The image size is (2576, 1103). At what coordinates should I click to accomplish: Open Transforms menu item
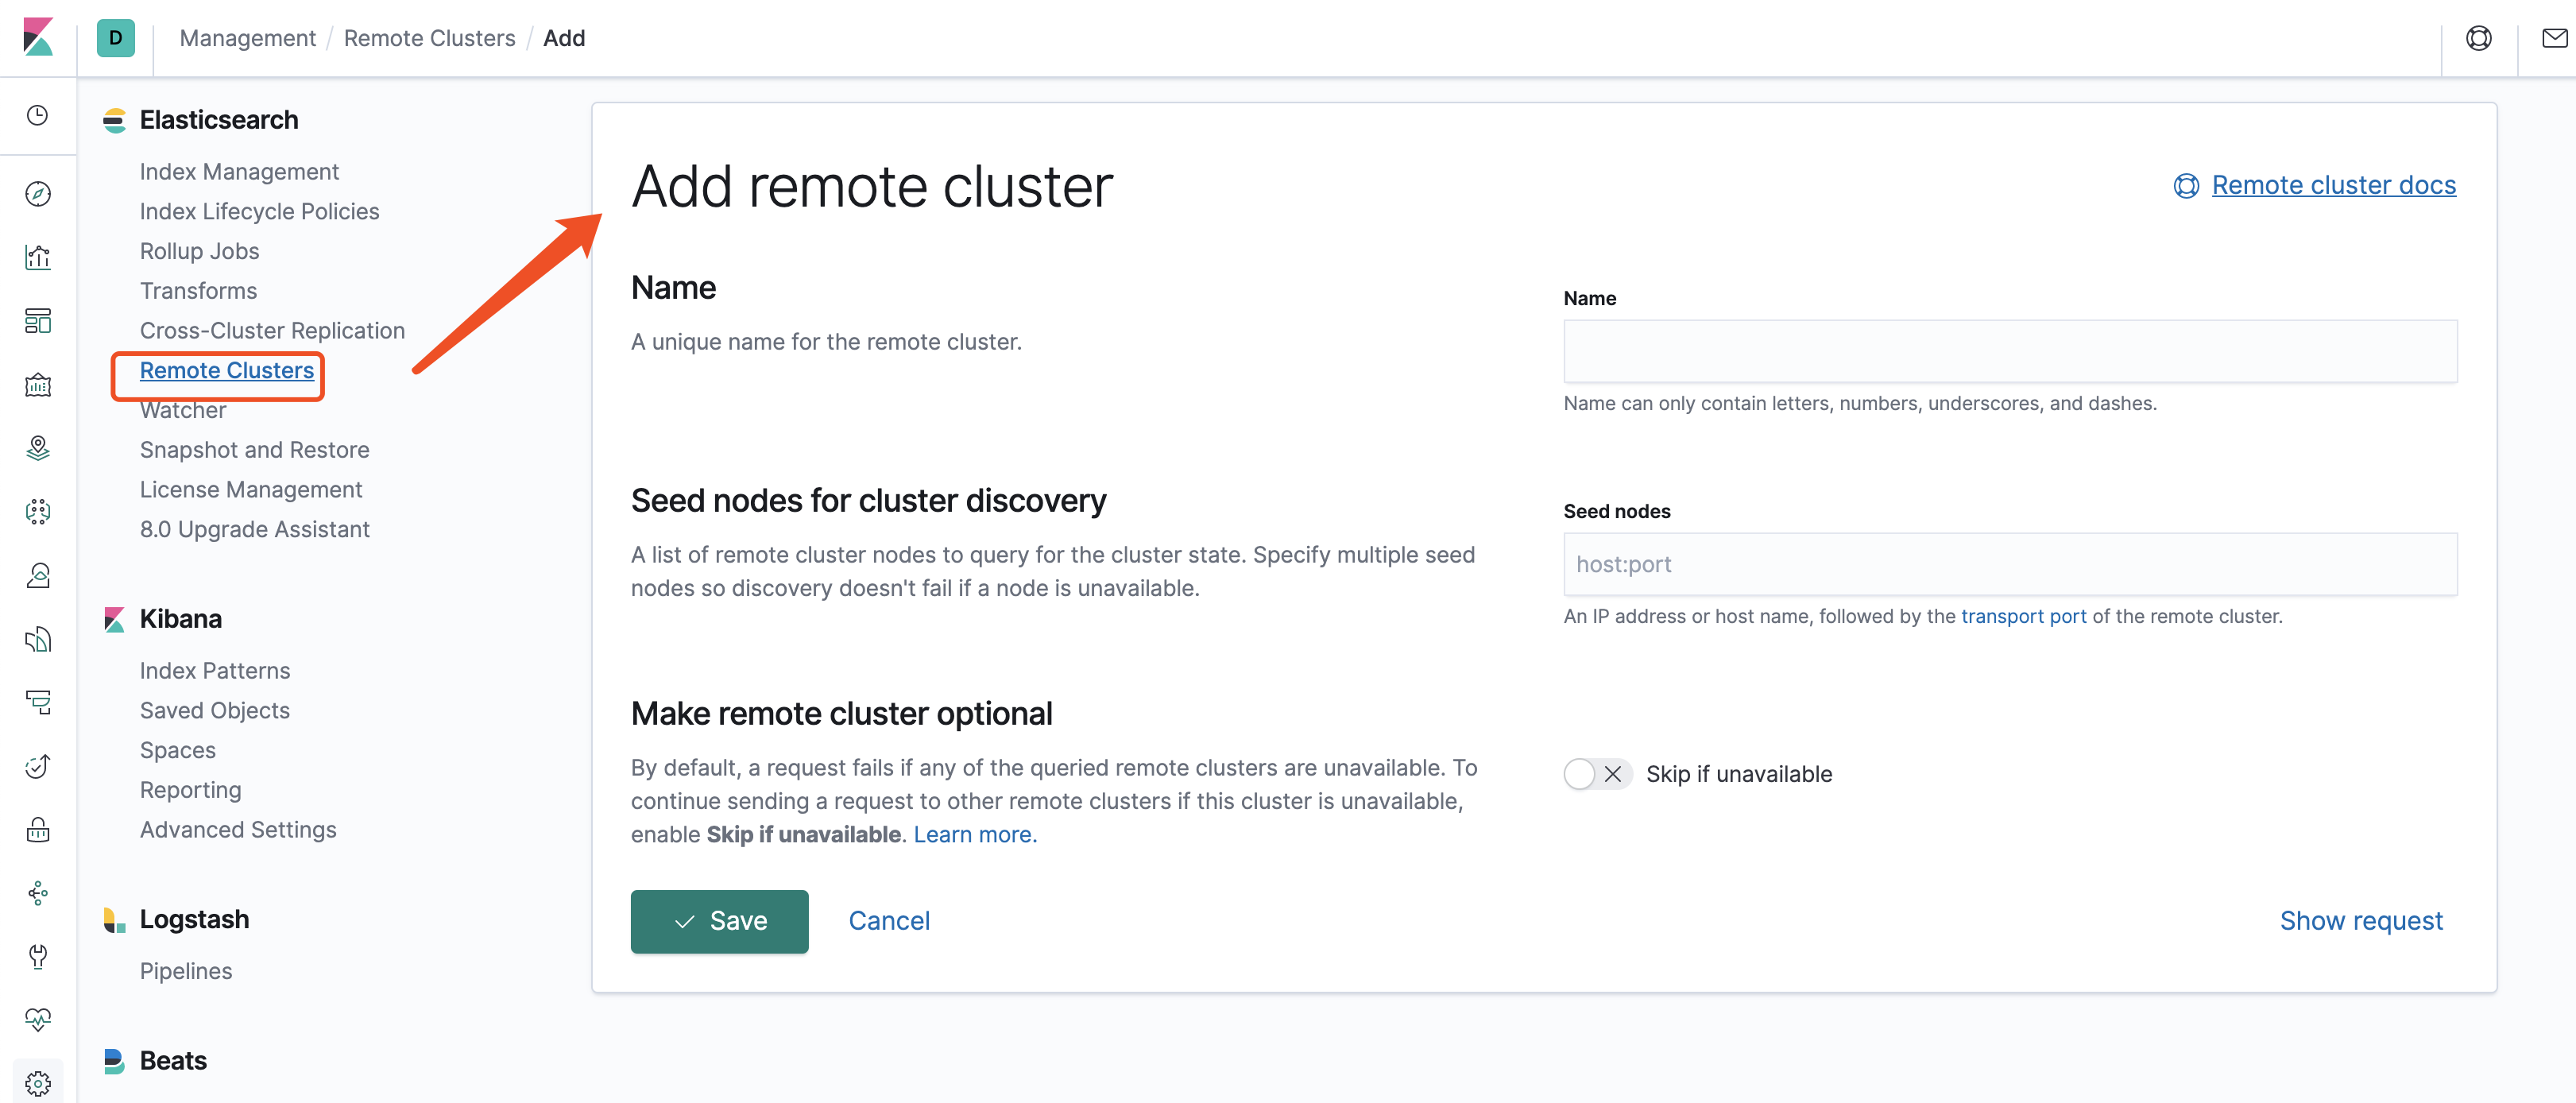click(x=198, y=291)
